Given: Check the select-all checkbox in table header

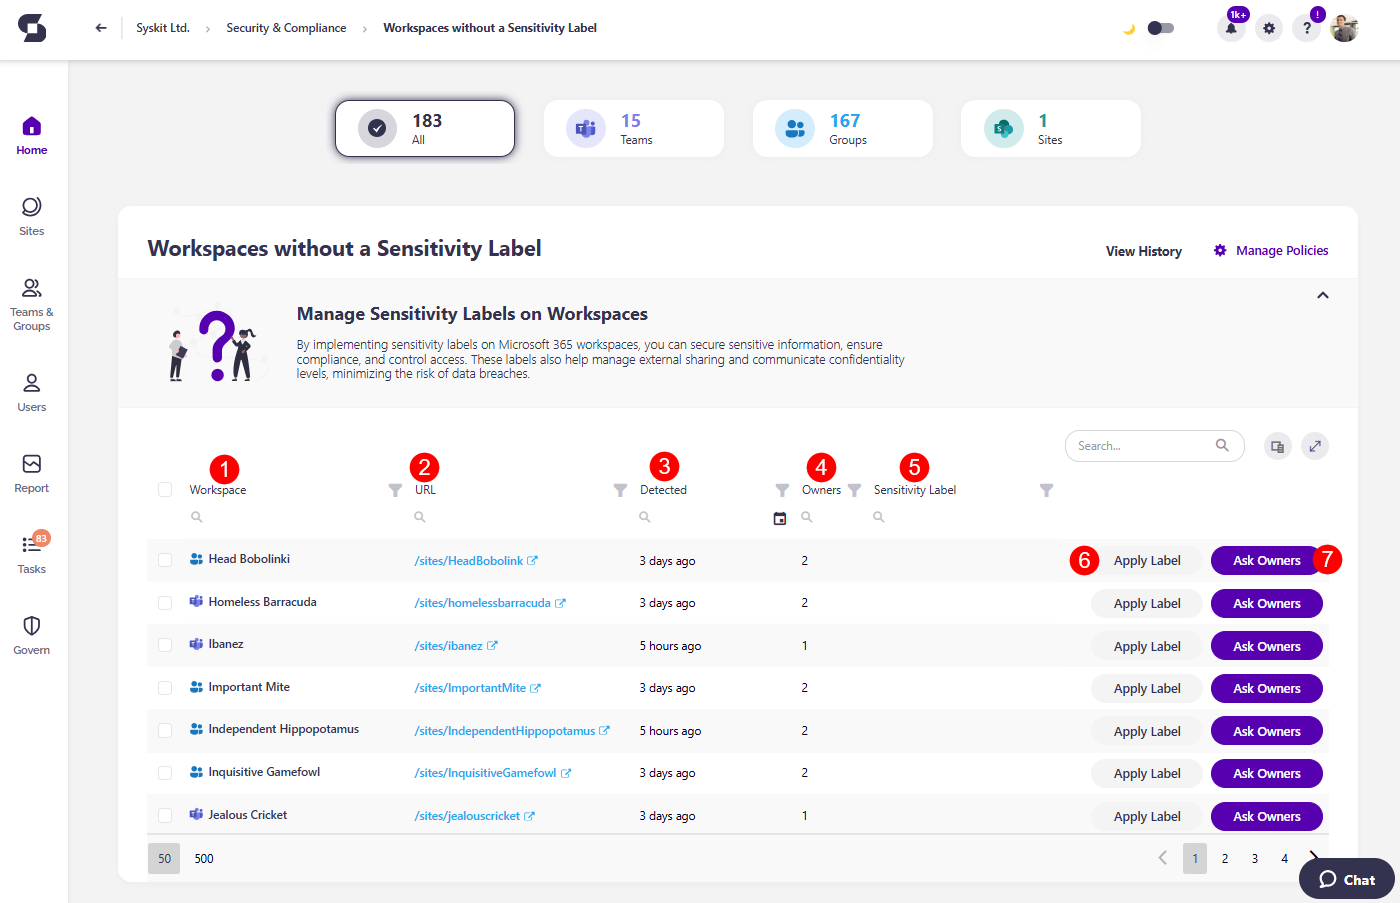Looking at the screenshot, I should pyautogui.click(x=165, y=489).
